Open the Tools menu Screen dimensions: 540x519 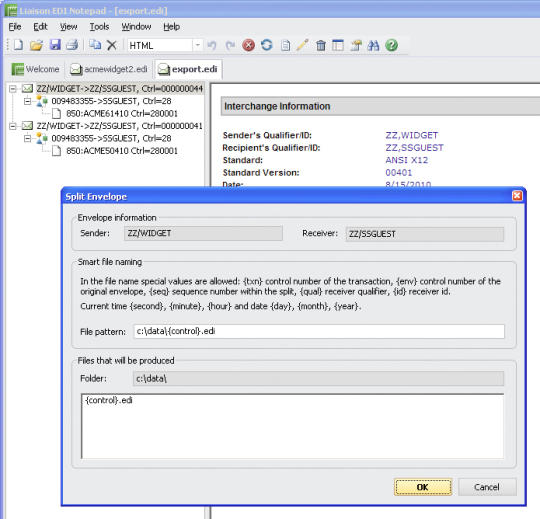point(100,27)
